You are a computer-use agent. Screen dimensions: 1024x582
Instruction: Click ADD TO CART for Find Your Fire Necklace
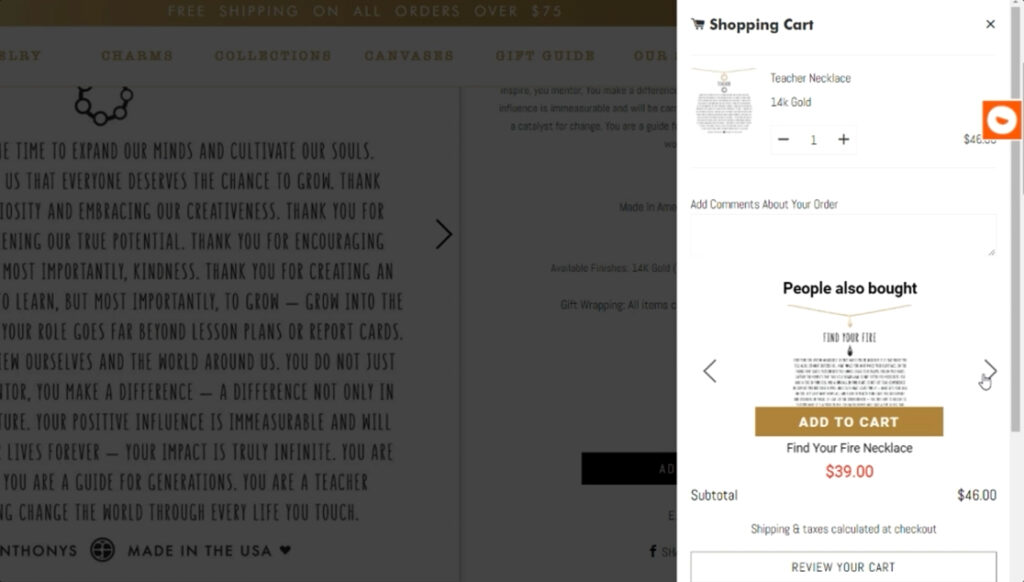[848, 421]
